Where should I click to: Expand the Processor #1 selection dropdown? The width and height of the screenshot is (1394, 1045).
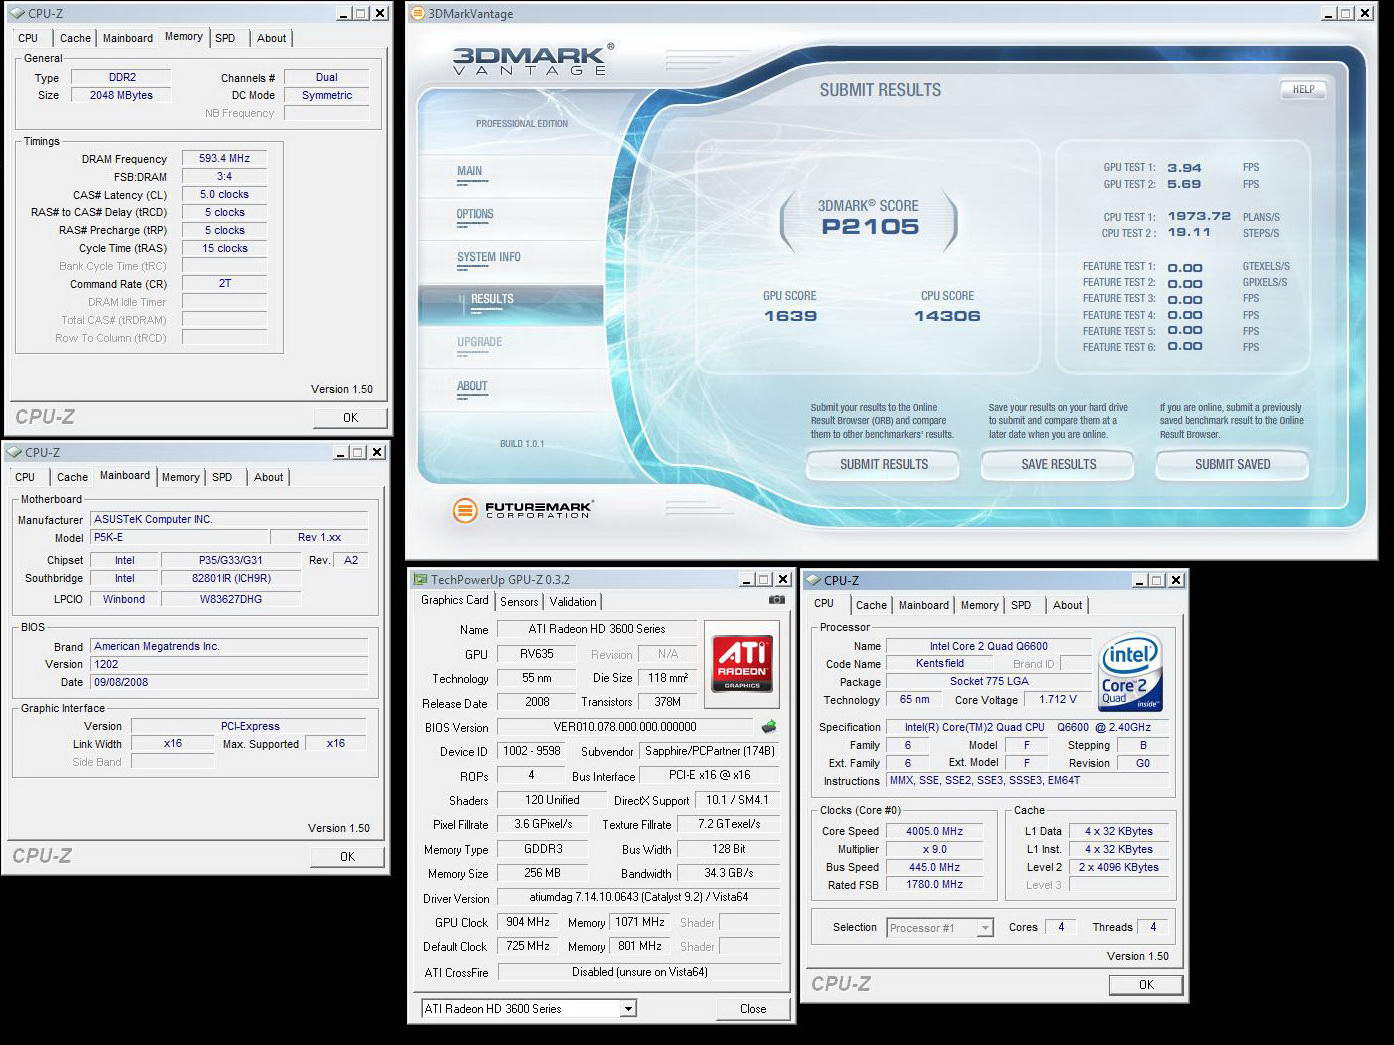click(x=985, y=928)
